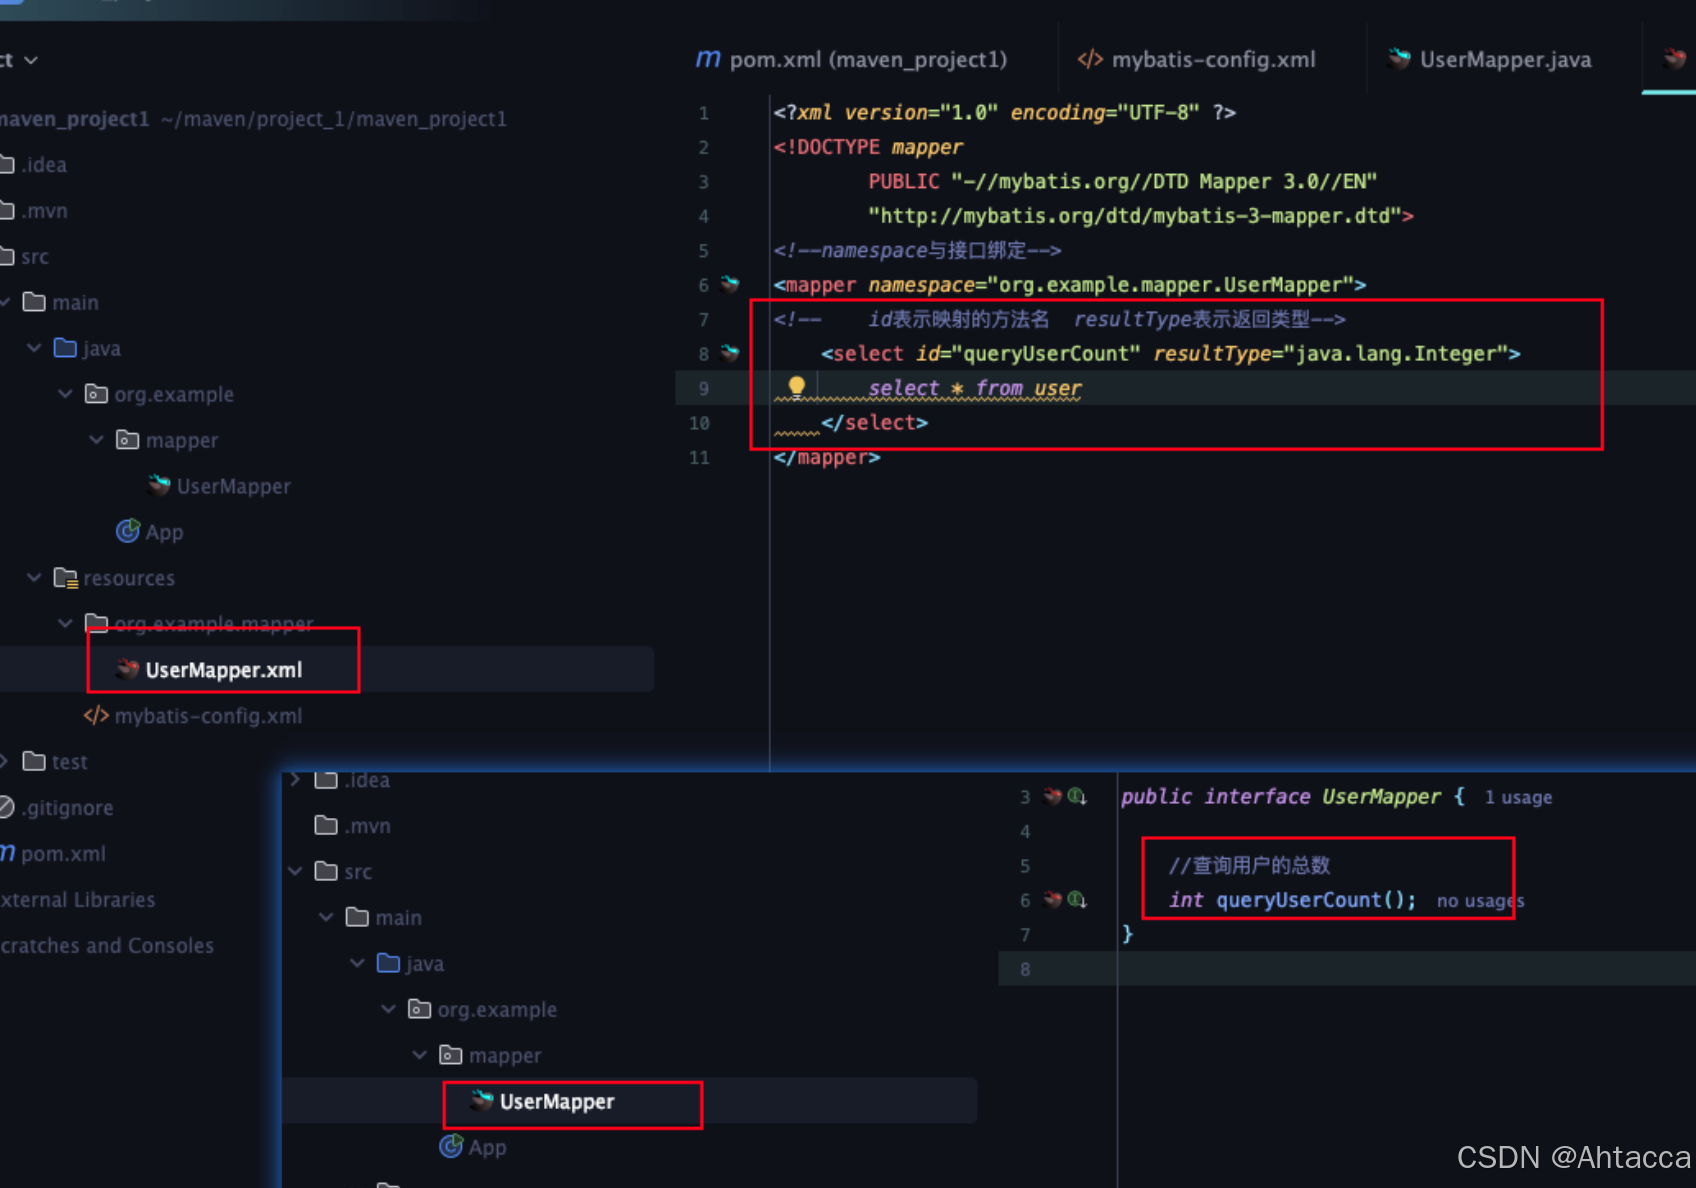Open the Project view dropdown arrow
Screen dimensions: 1696x1188
click(x=31, y=60)
